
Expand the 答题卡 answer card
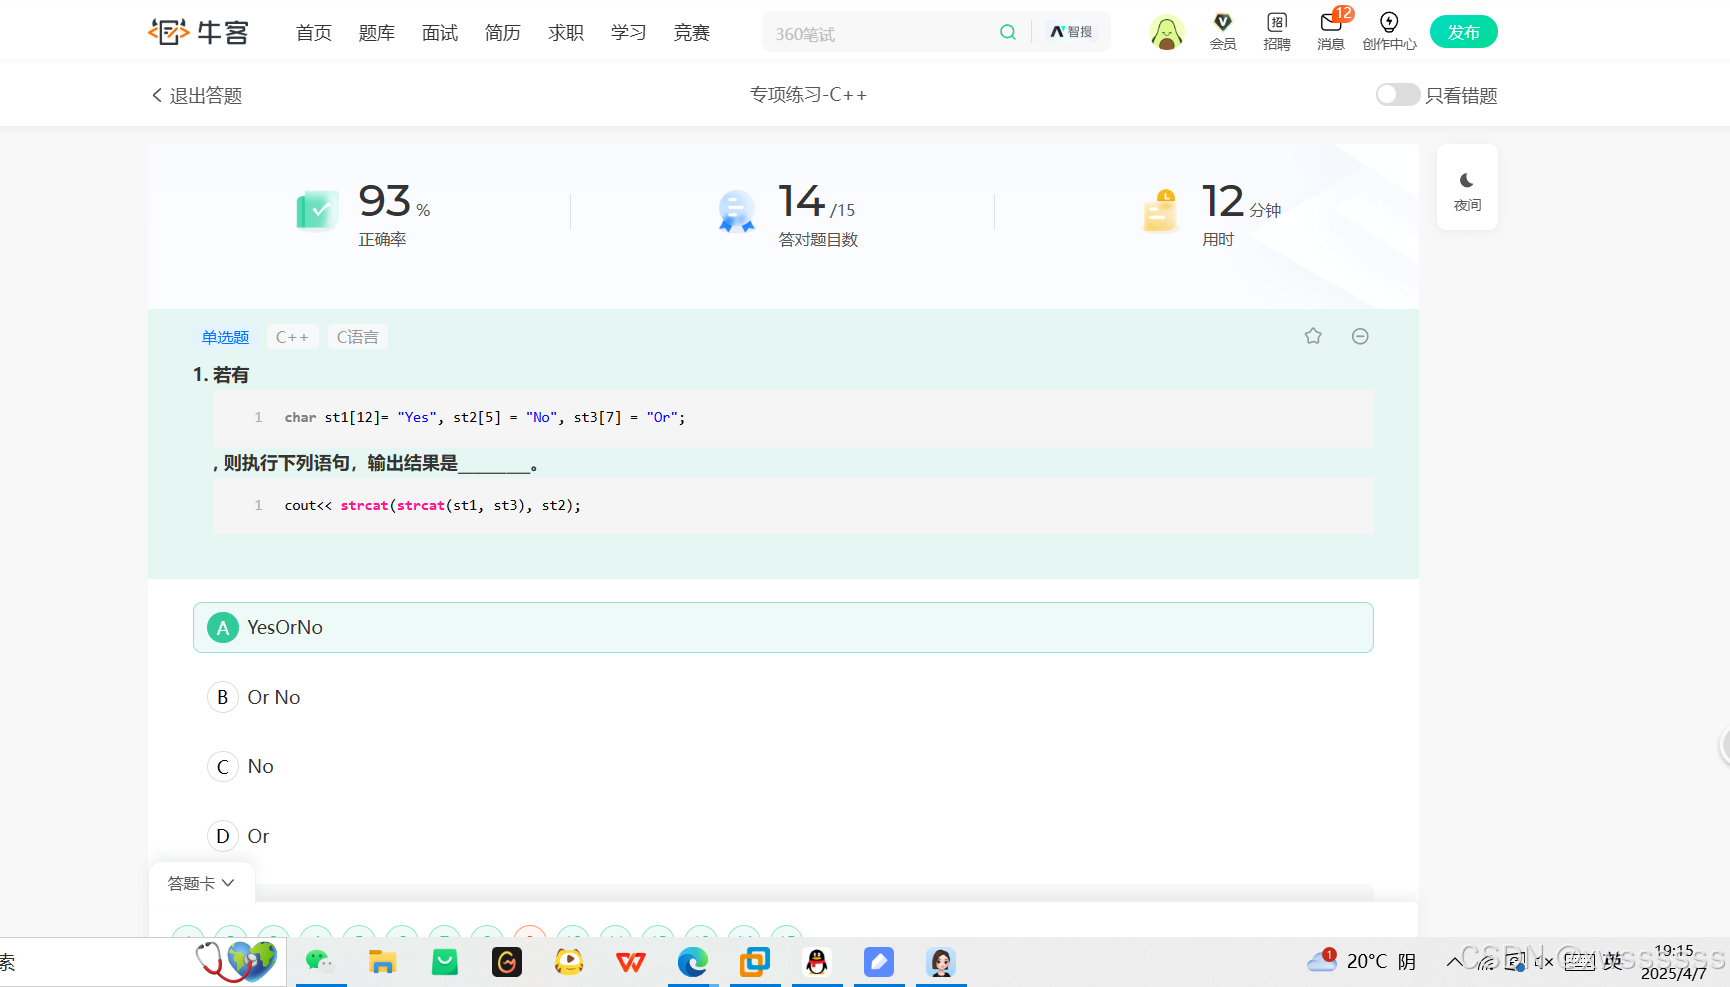point(201,883)
